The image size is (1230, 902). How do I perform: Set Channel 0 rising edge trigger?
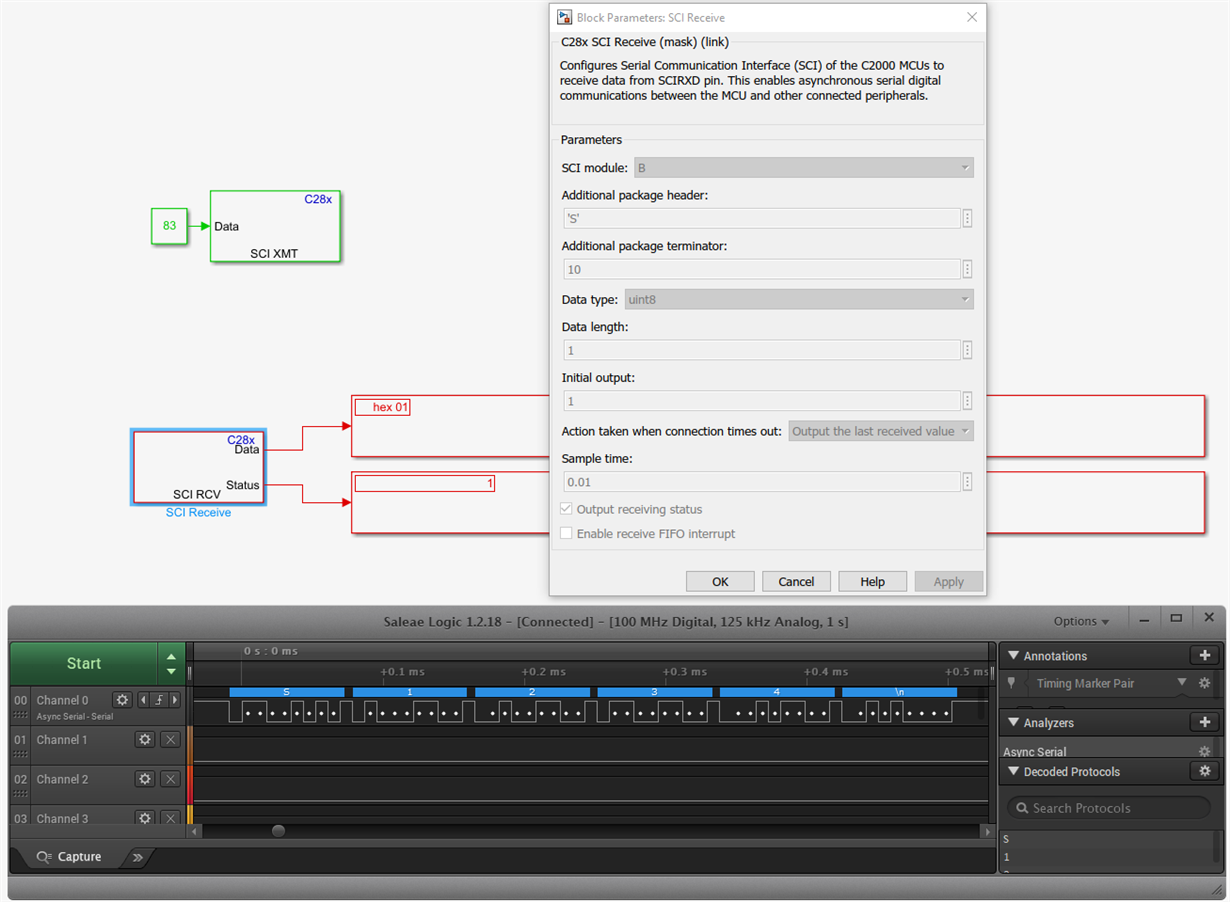click(159, 700)
